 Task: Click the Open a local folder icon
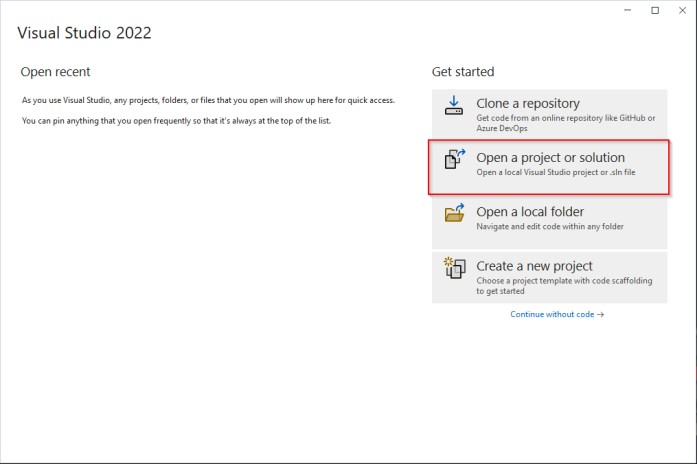point(454,214)
